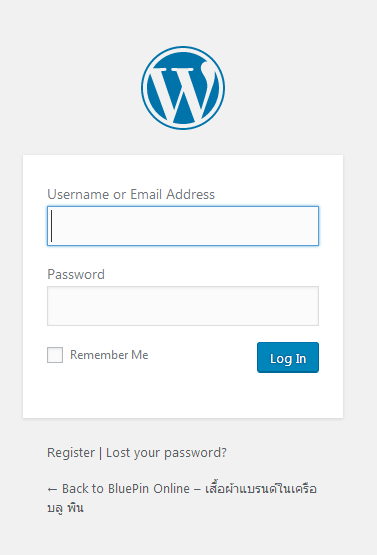Focus the Username or Email Address field
The height and width of the screenshot is (555, 377).
click(x=183, y=226)
